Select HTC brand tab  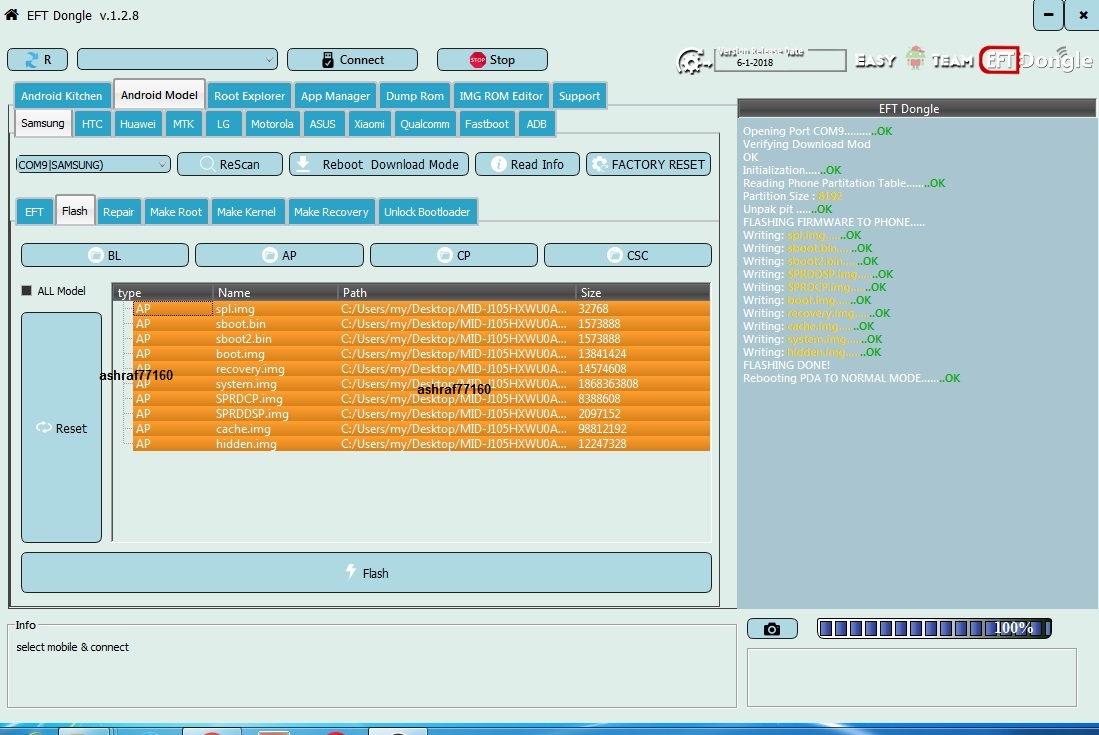click(92, 124)
